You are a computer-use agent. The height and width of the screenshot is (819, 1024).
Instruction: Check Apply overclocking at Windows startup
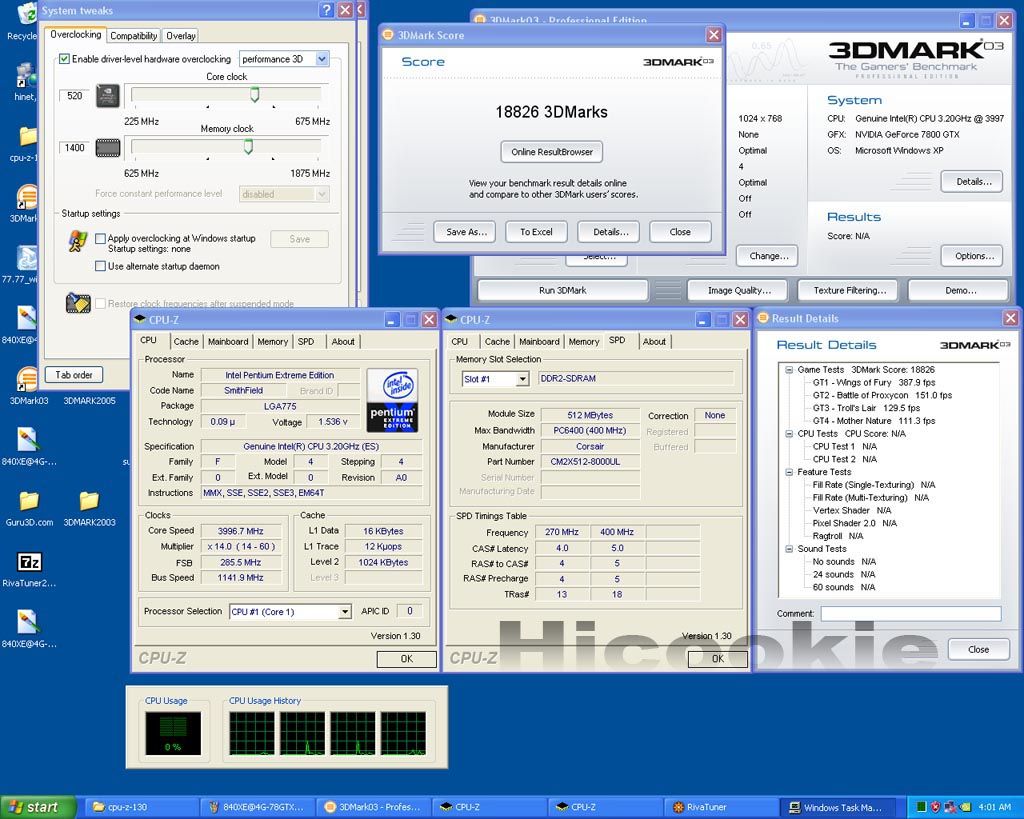[x=100, y=238]
